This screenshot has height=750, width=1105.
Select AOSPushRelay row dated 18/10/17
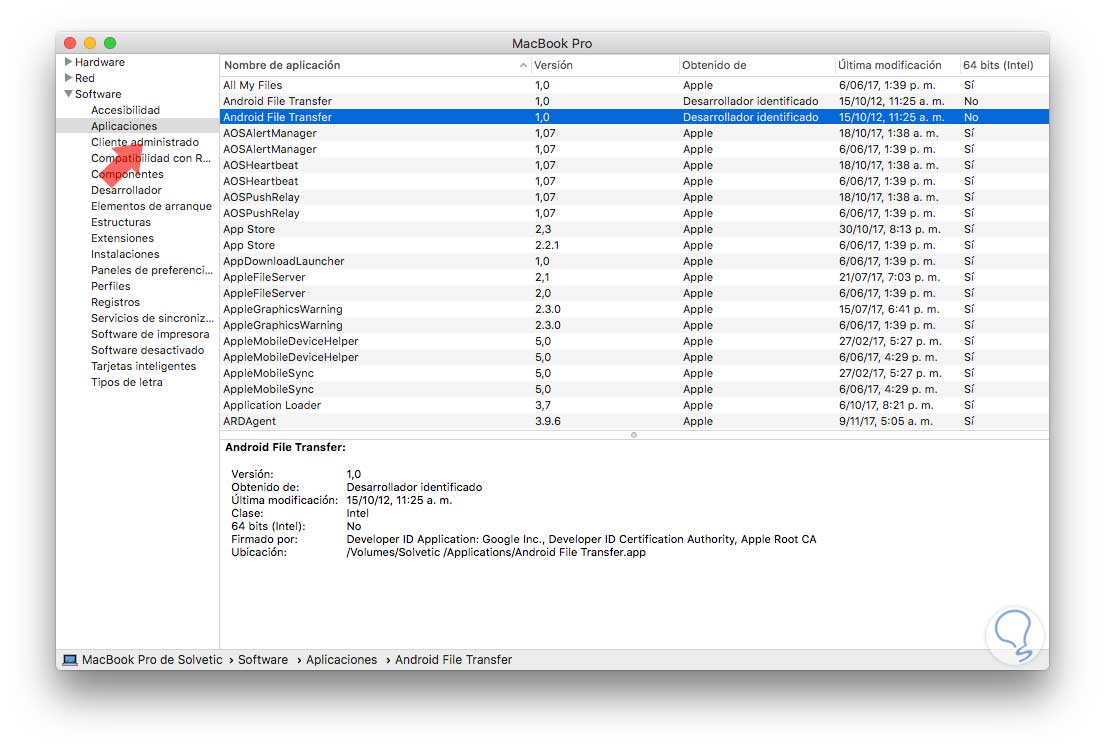tap(634, 197)
